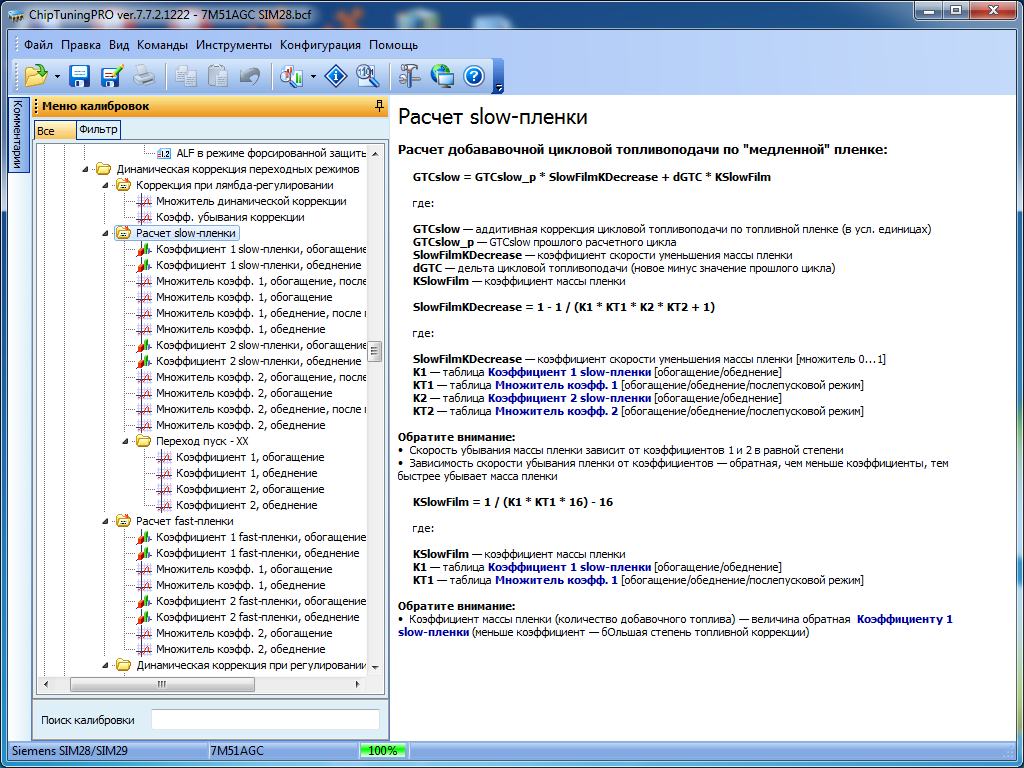Click the Save As icon with pencil
This screenshot has width=1024, height=768.
click(111, 75)
